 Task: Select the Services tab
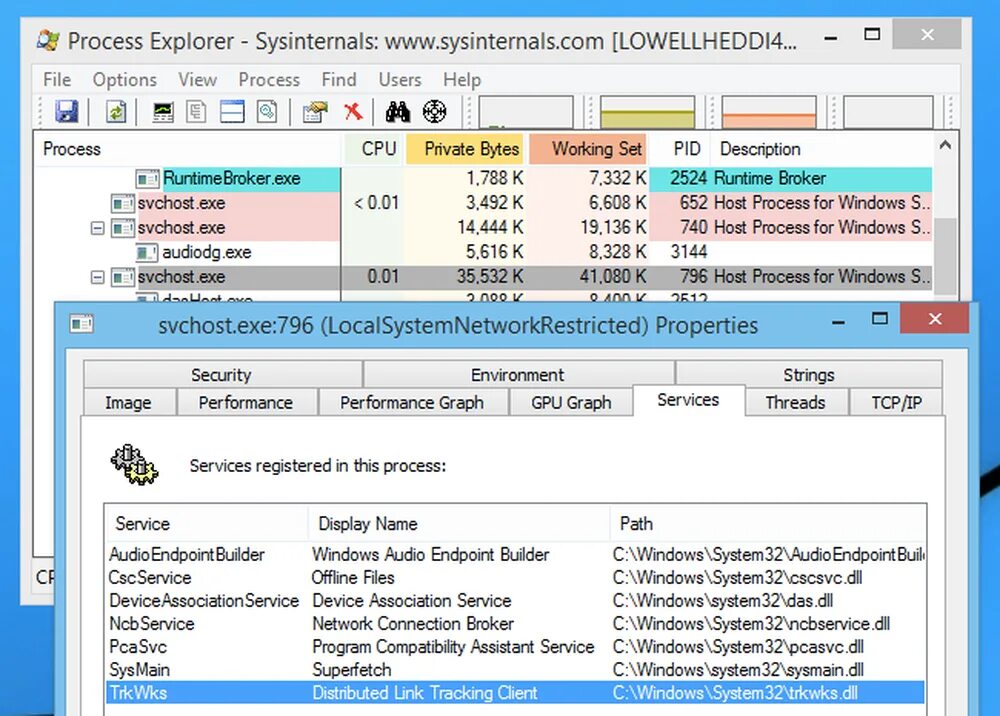688,400
